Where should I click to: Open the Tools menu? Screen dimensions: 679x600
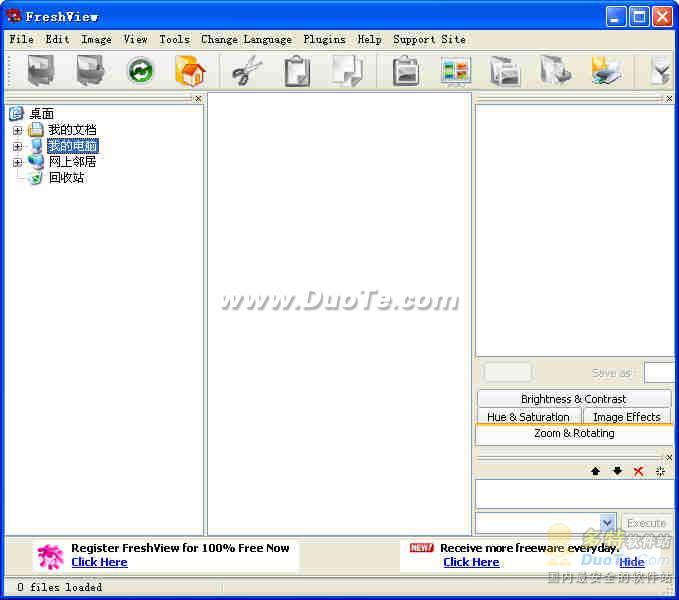coord(175,39)
